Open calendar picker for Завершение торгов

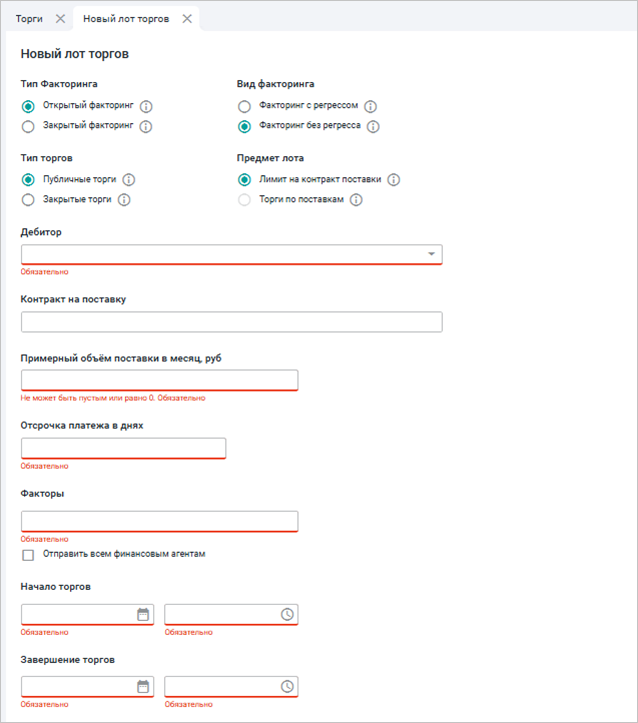(x=143, y=687)
